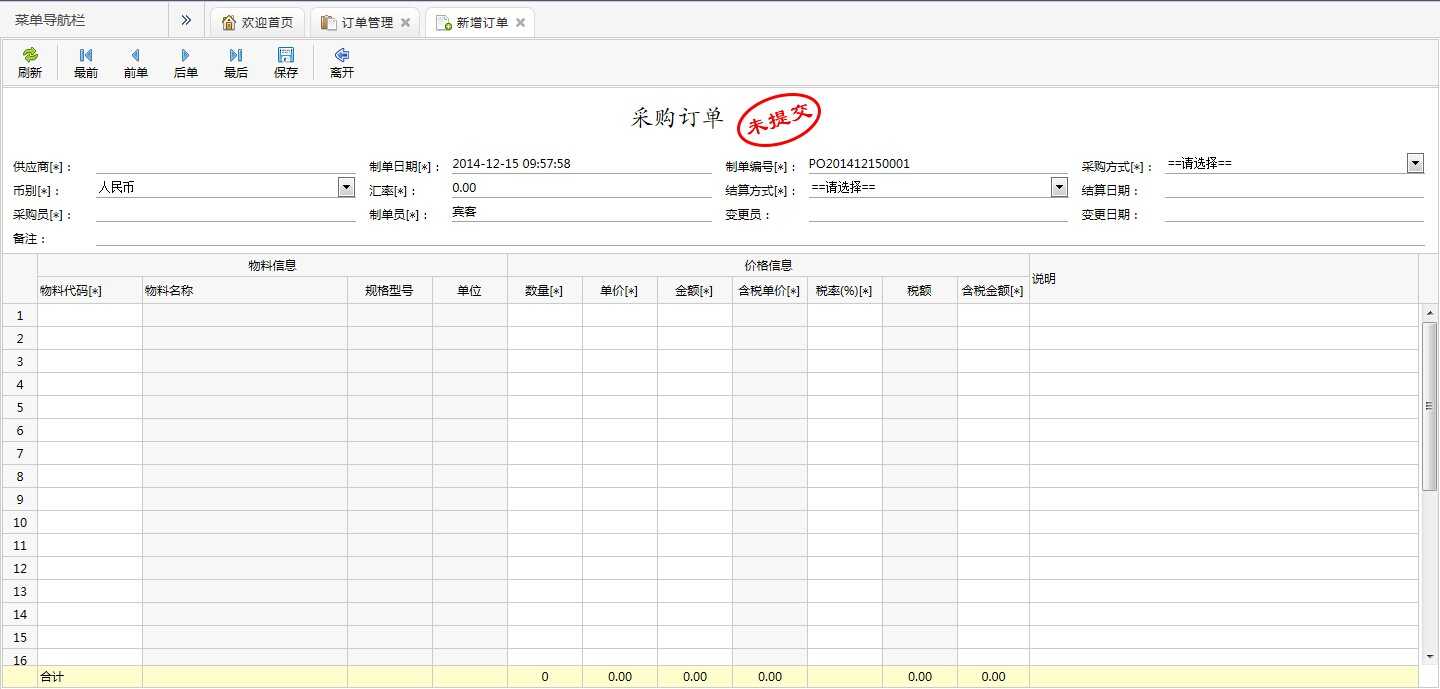Click the 价格信息 group header

(768, 265)
